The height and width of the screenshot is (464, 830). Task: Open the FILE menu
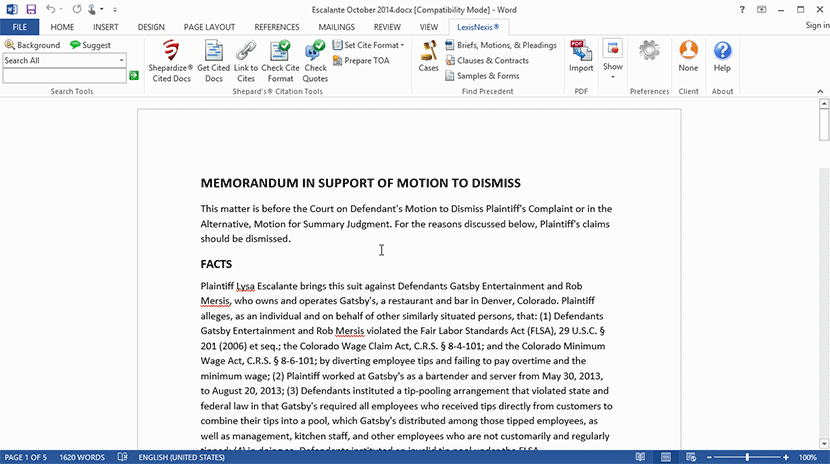pos(20,27)
